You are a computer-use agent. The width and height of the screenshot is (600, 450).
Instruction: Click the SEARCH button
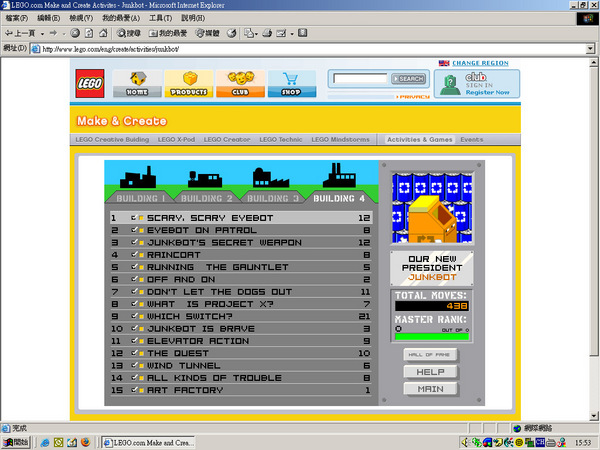(x=408, y=79)
